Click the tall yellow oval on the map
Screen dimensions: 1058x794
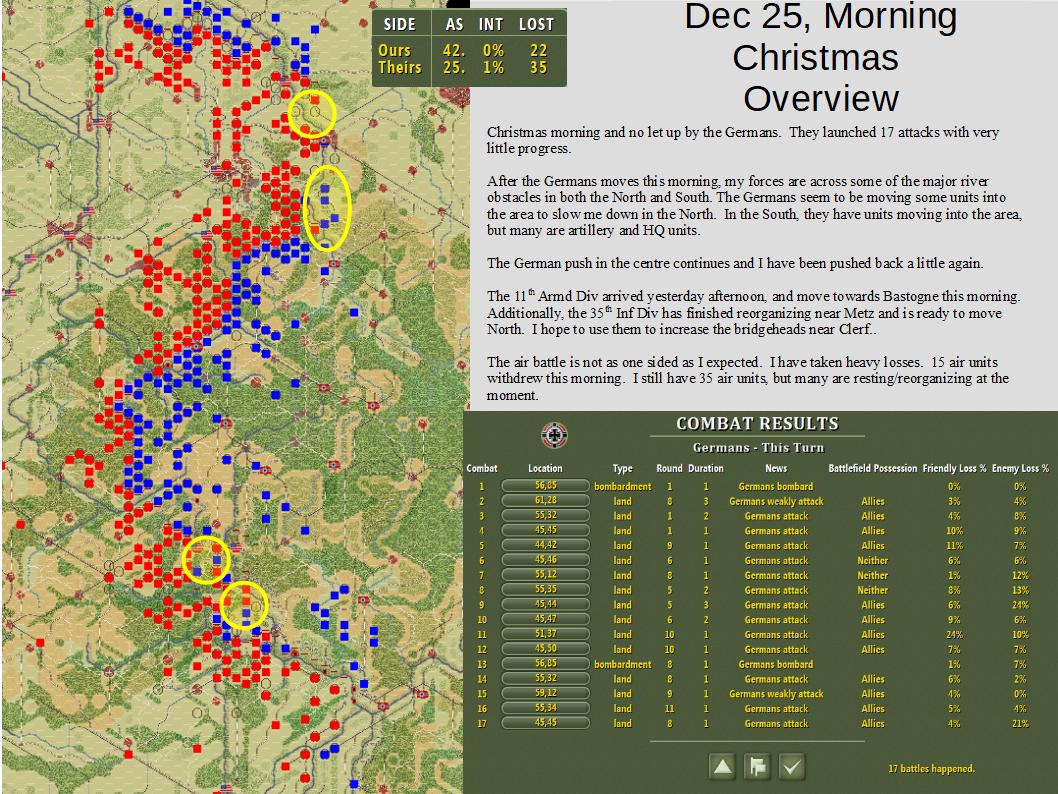[327, 208]
